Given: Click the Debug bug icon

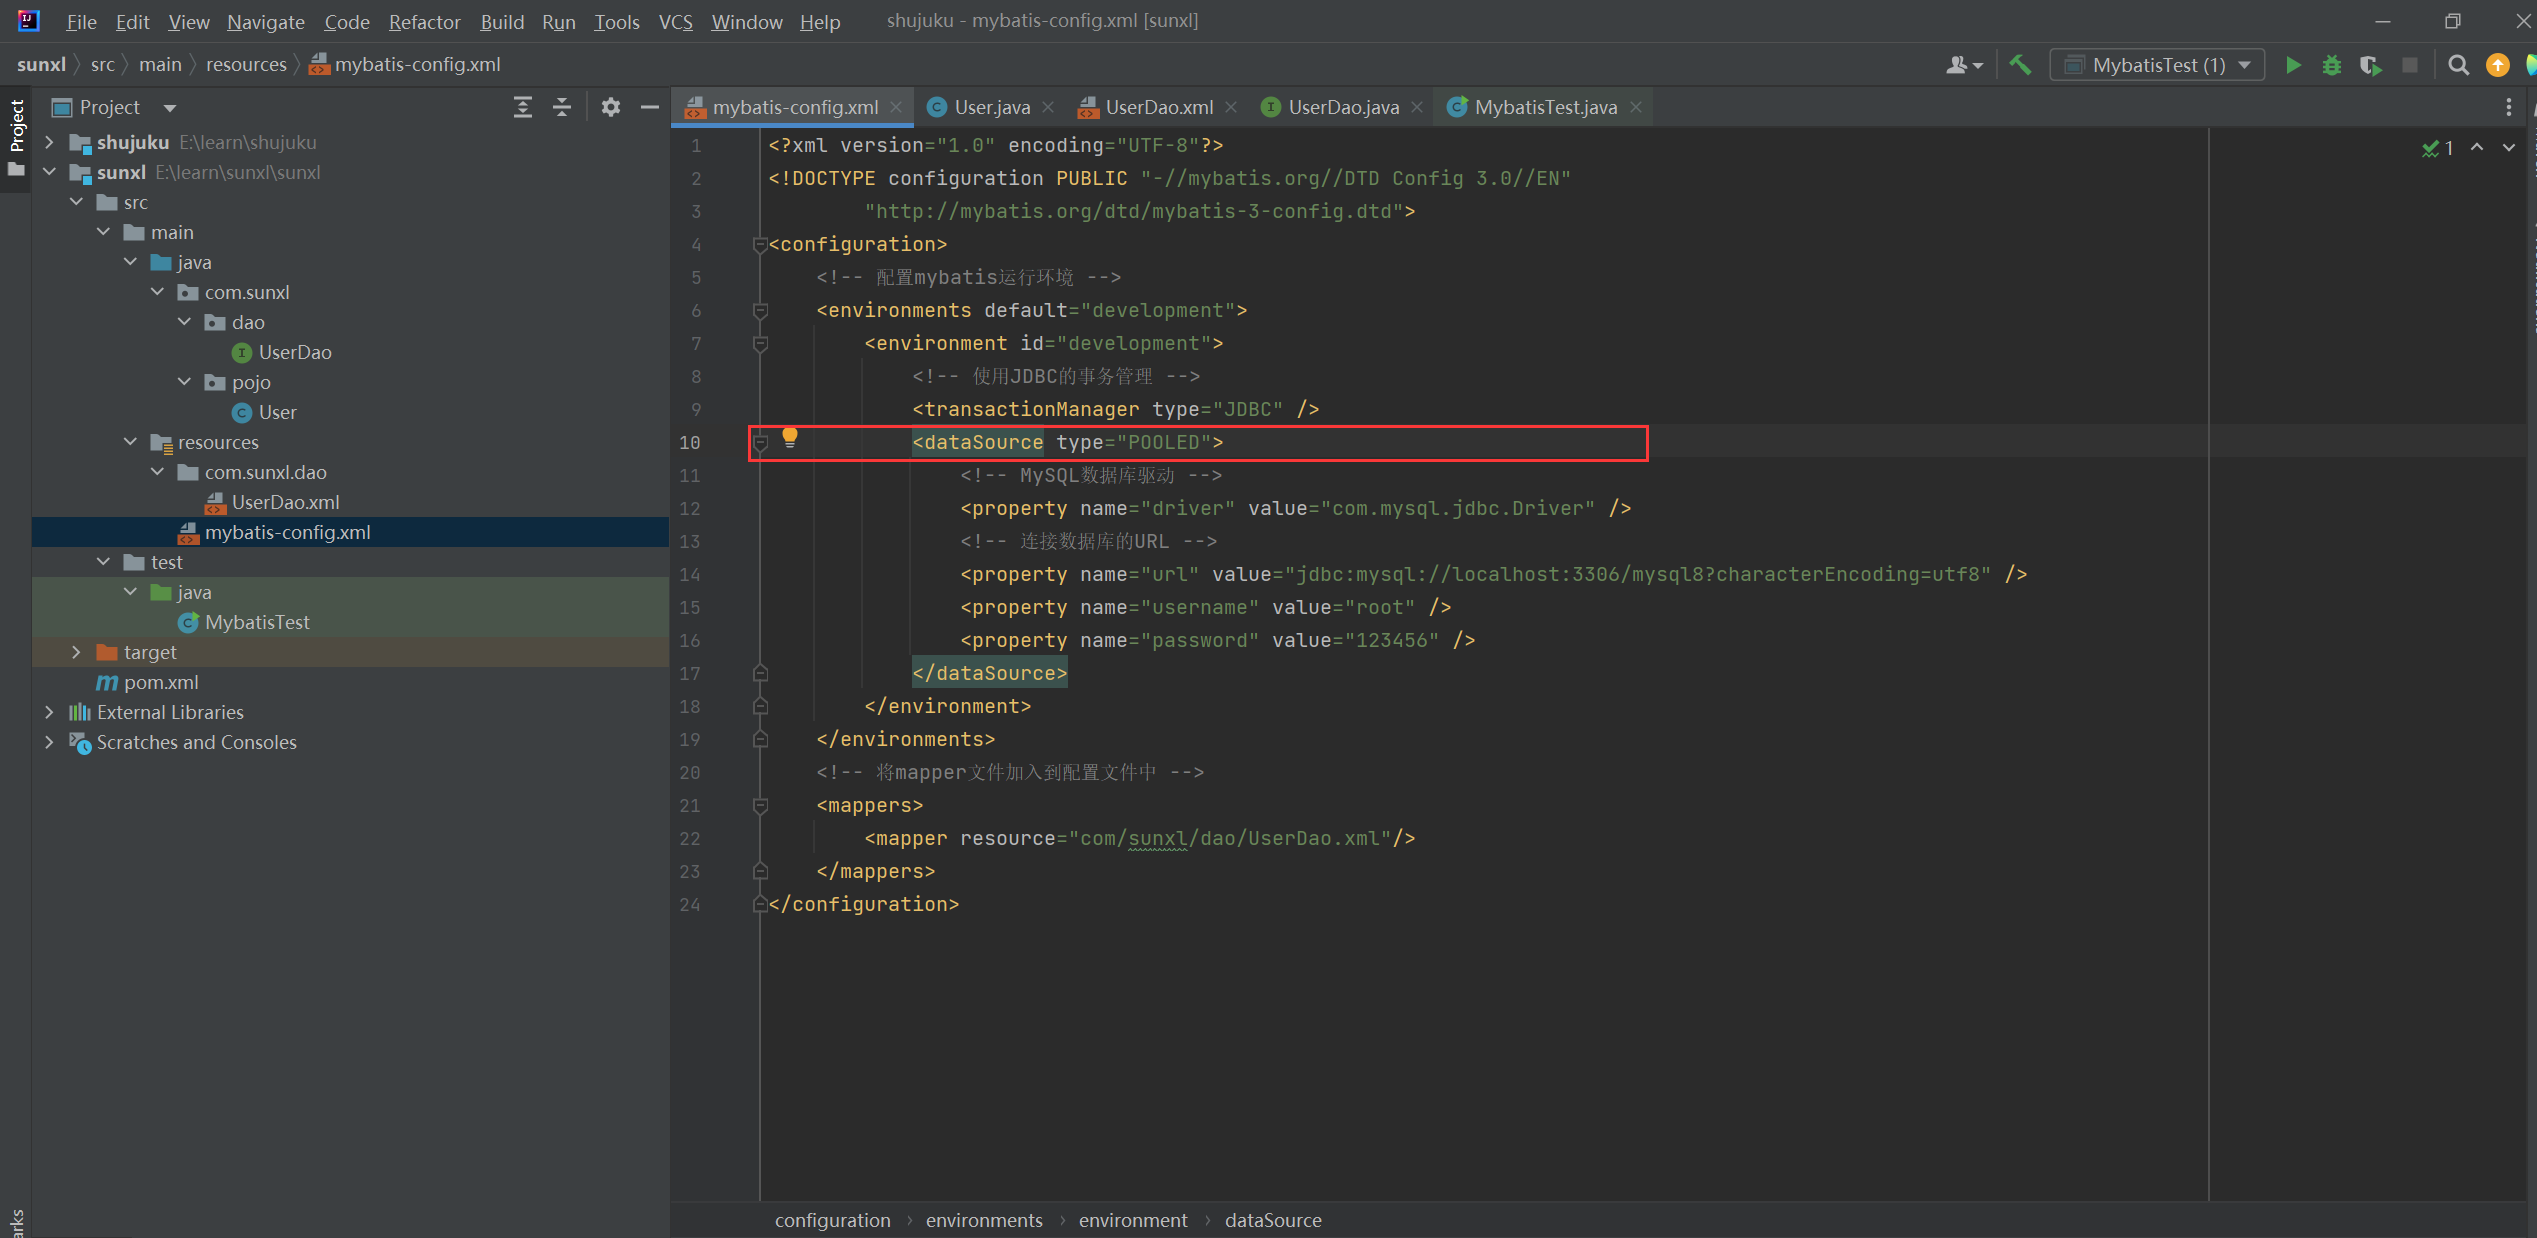Looking at the screenshot, I should click(x=2331, y=65).
